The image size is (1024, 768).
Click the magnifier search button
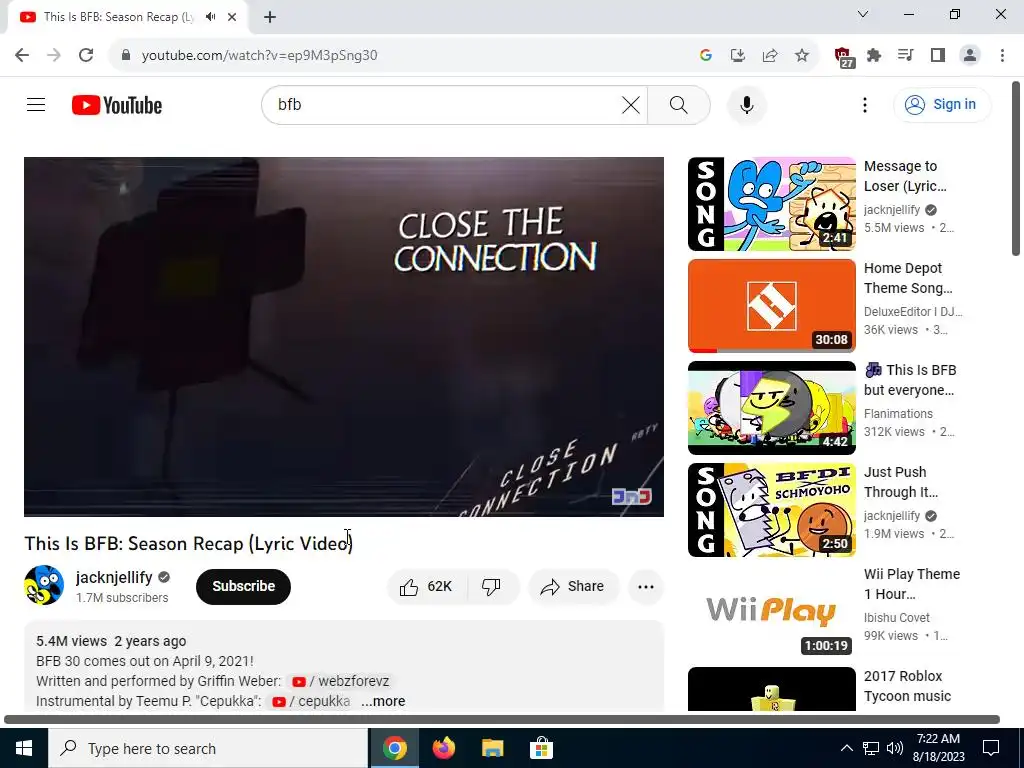pos(679,105)
